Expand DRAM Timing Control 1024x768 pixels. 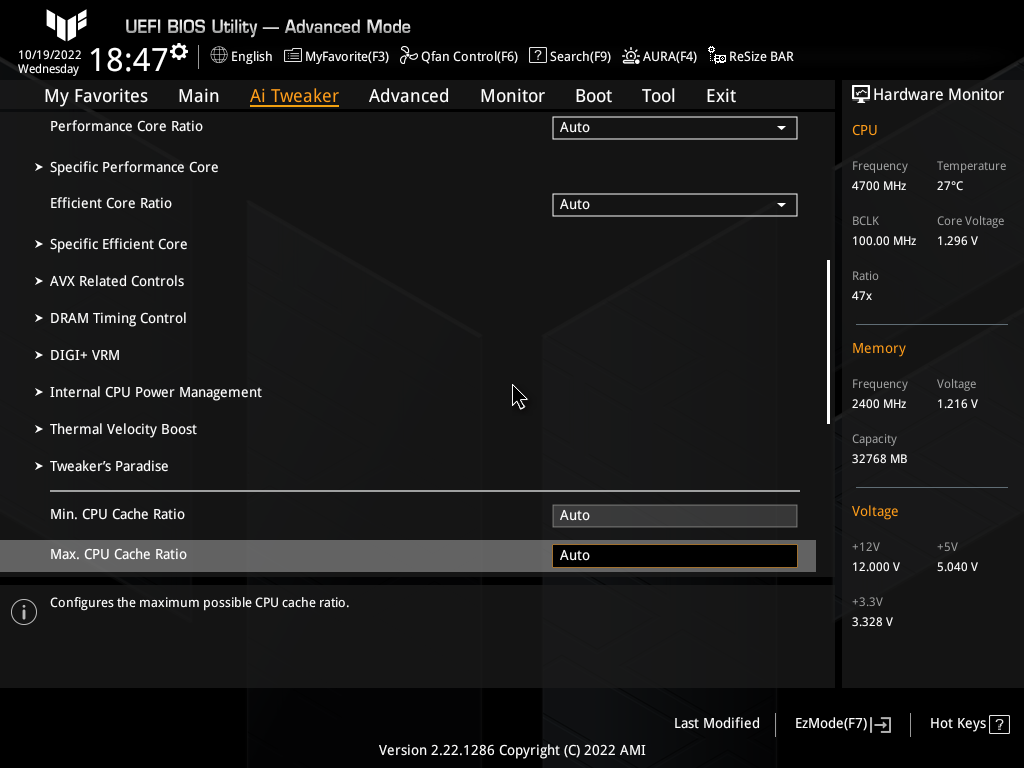pos(118,318)
